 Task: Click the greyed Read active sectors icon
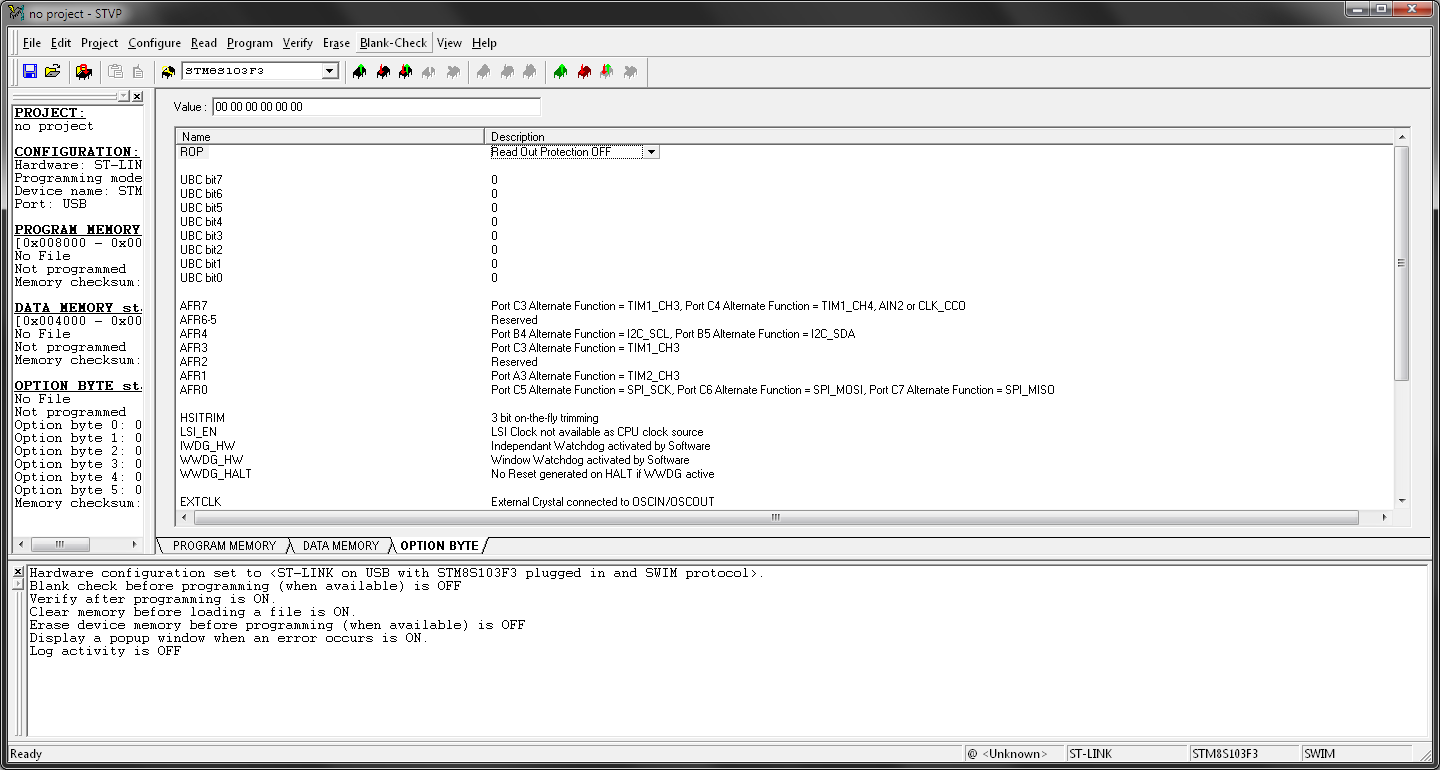tap(483, 71)
